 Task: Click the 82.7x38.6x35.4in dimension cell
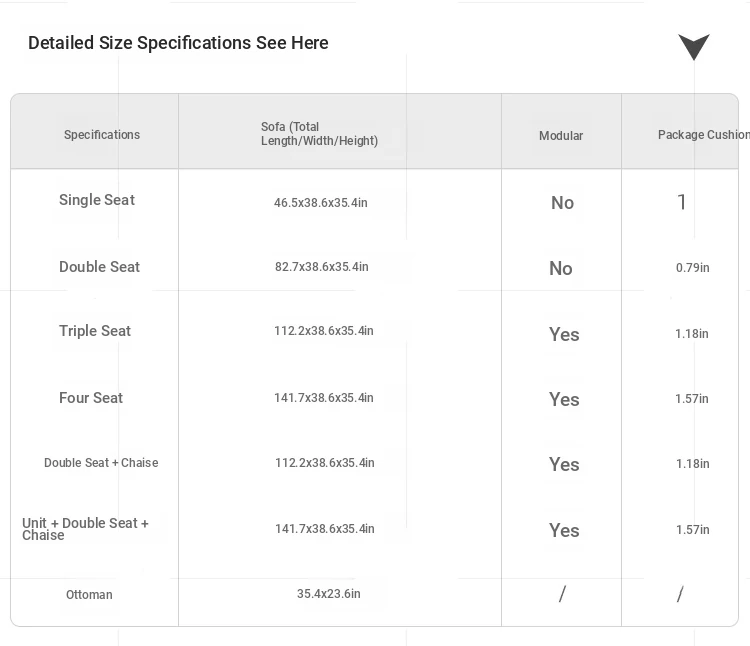[321, 267]
